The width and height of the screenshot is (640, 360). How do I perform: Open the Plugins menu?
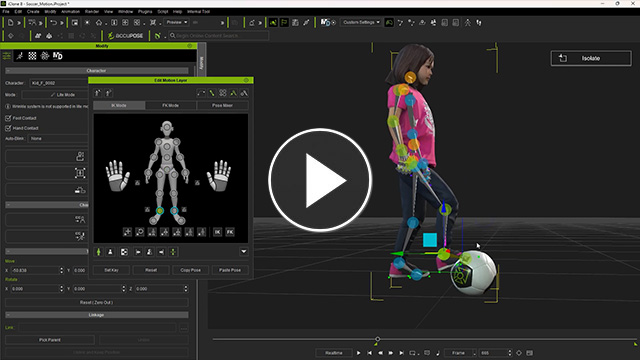coord(145,11)
